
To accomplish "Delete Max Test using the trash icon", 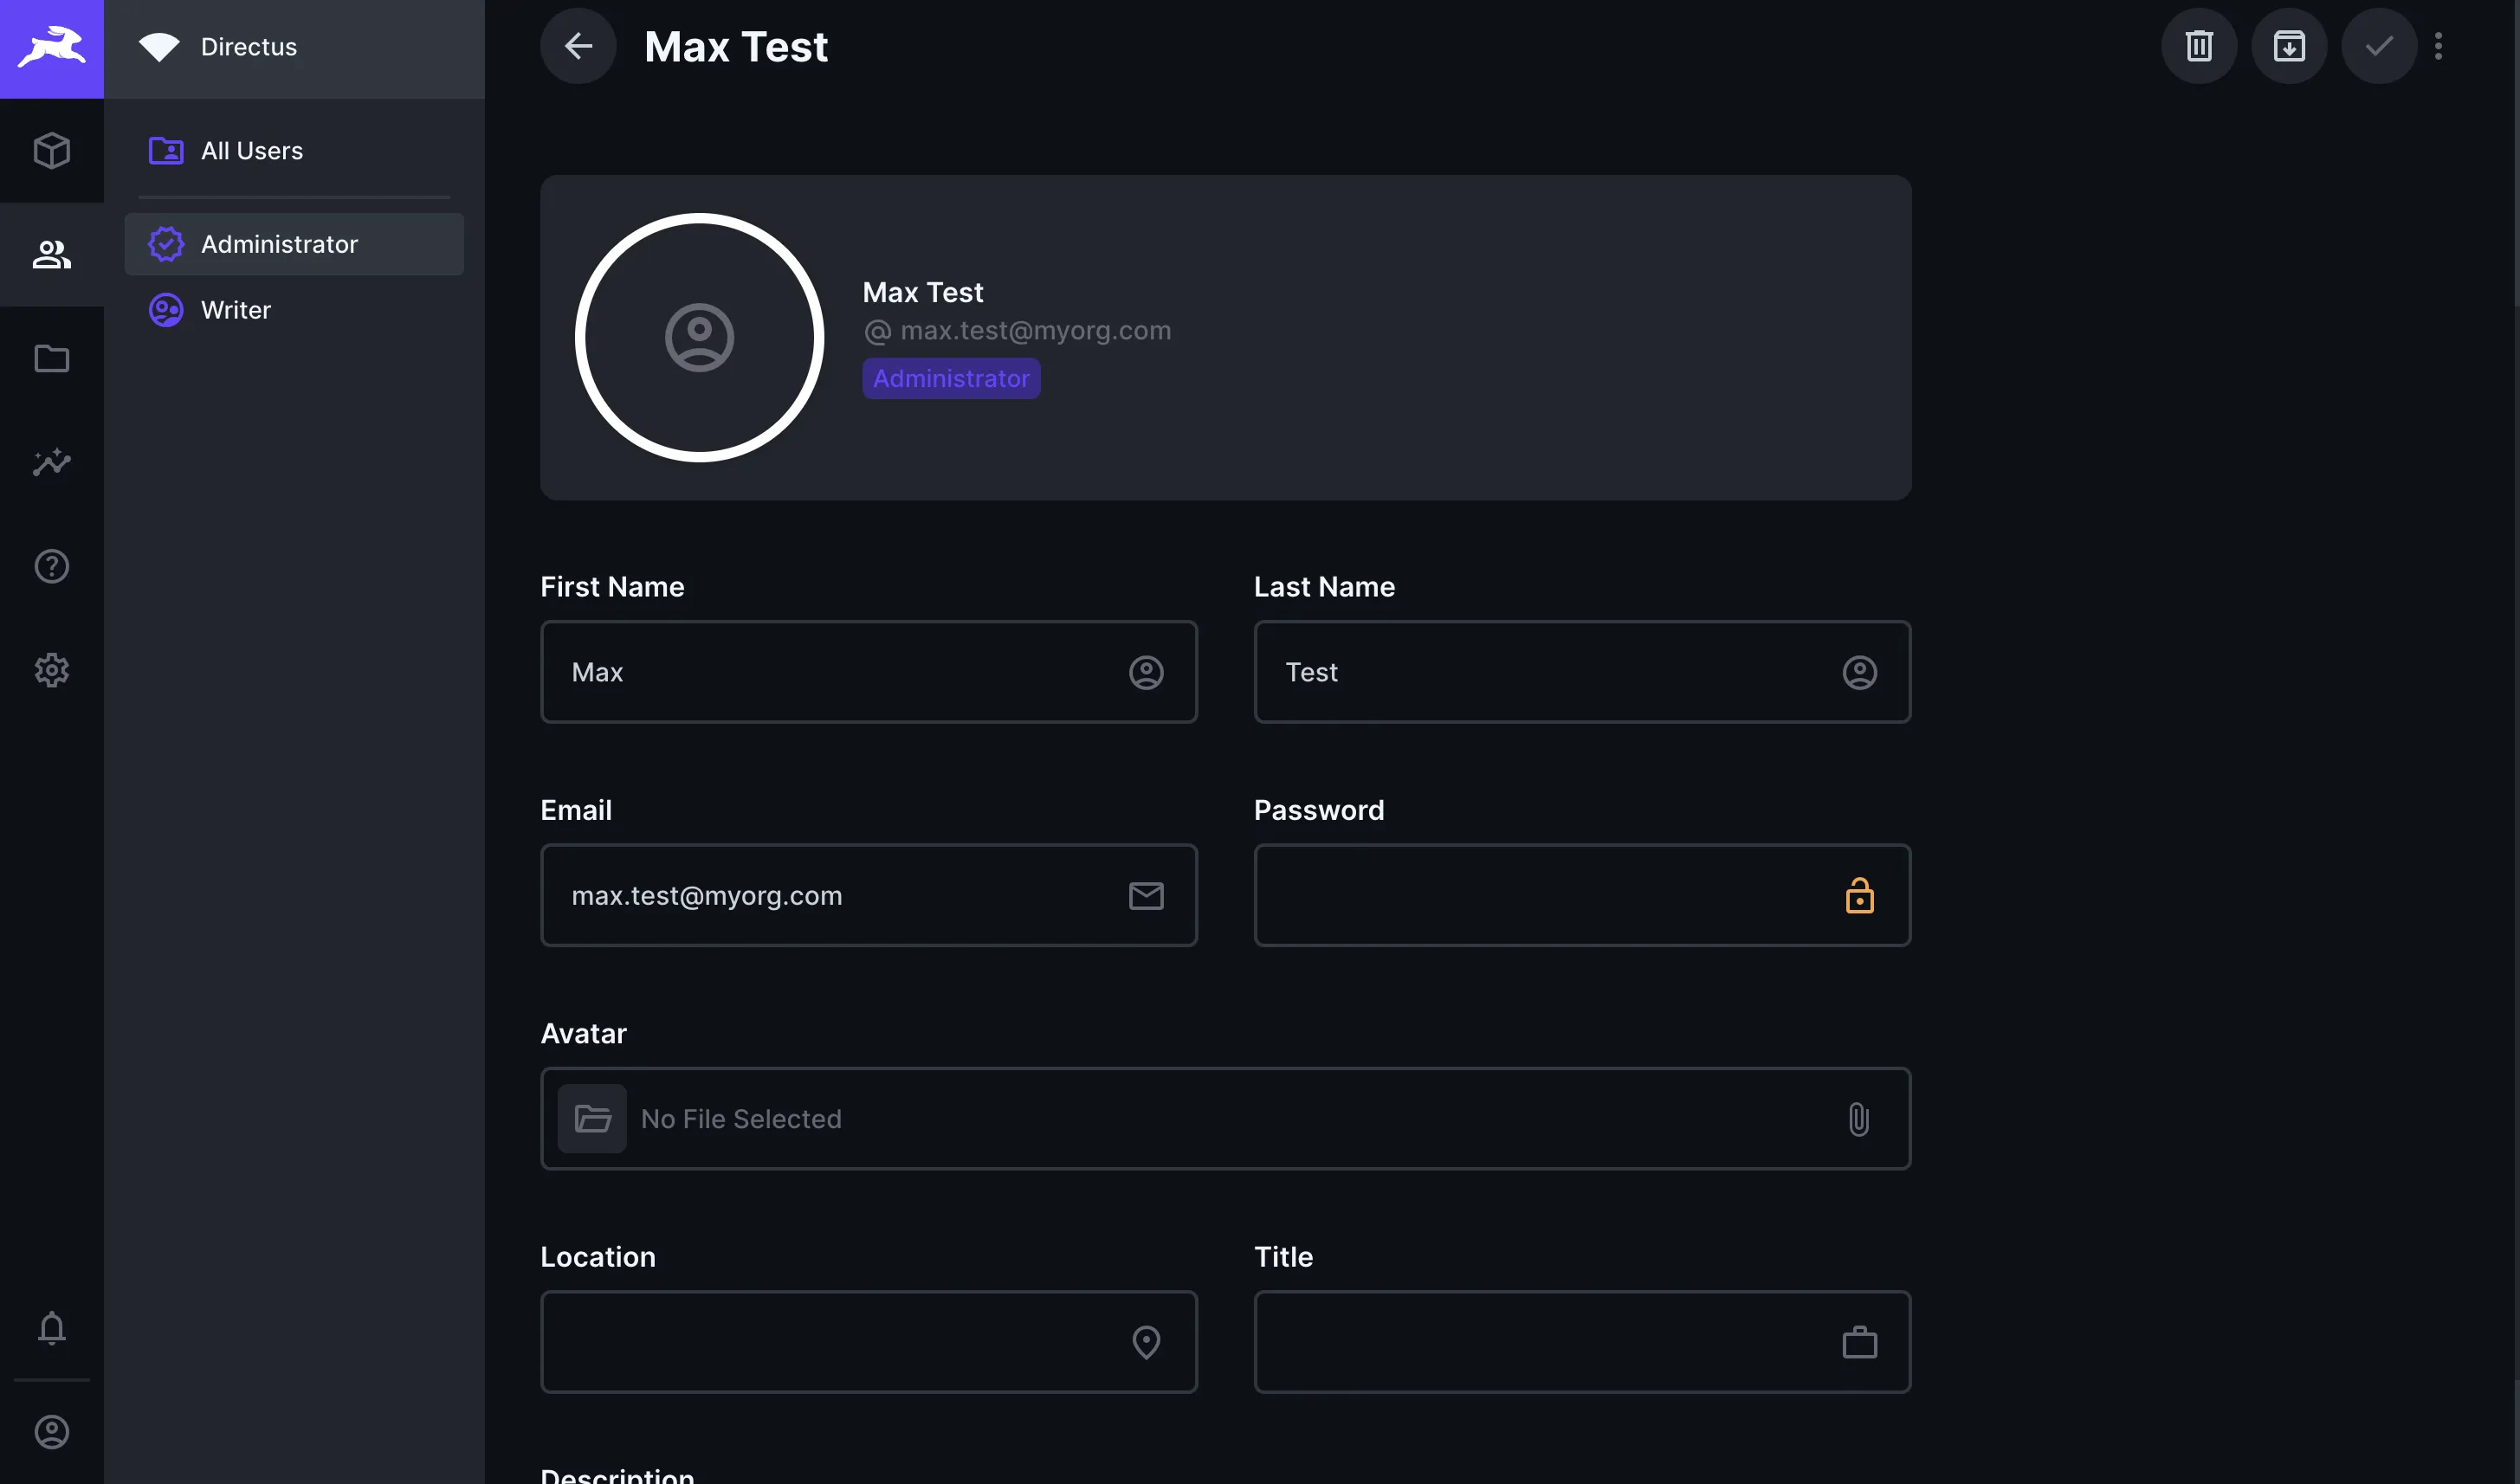I will tap(2199, 45).
